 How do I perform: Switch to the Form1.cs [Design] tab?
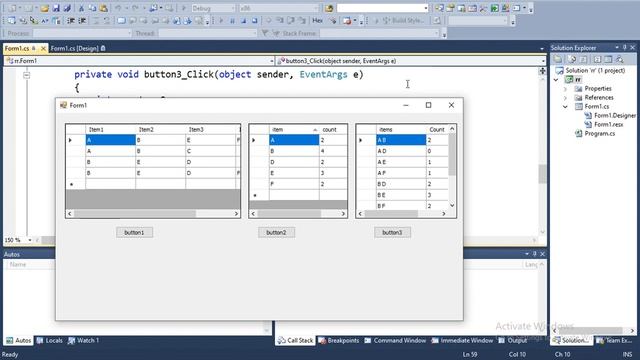click(x=74, y=48)
